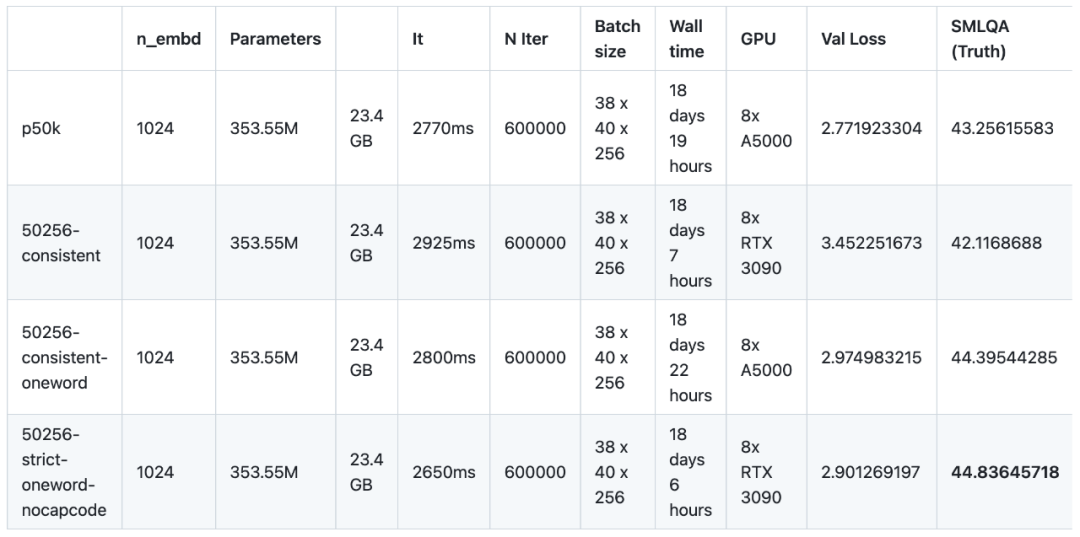Select the 2770ms iteration time cell
Image resolution: width=1080 pixels, height=537 pixels.
coord(443,128)
